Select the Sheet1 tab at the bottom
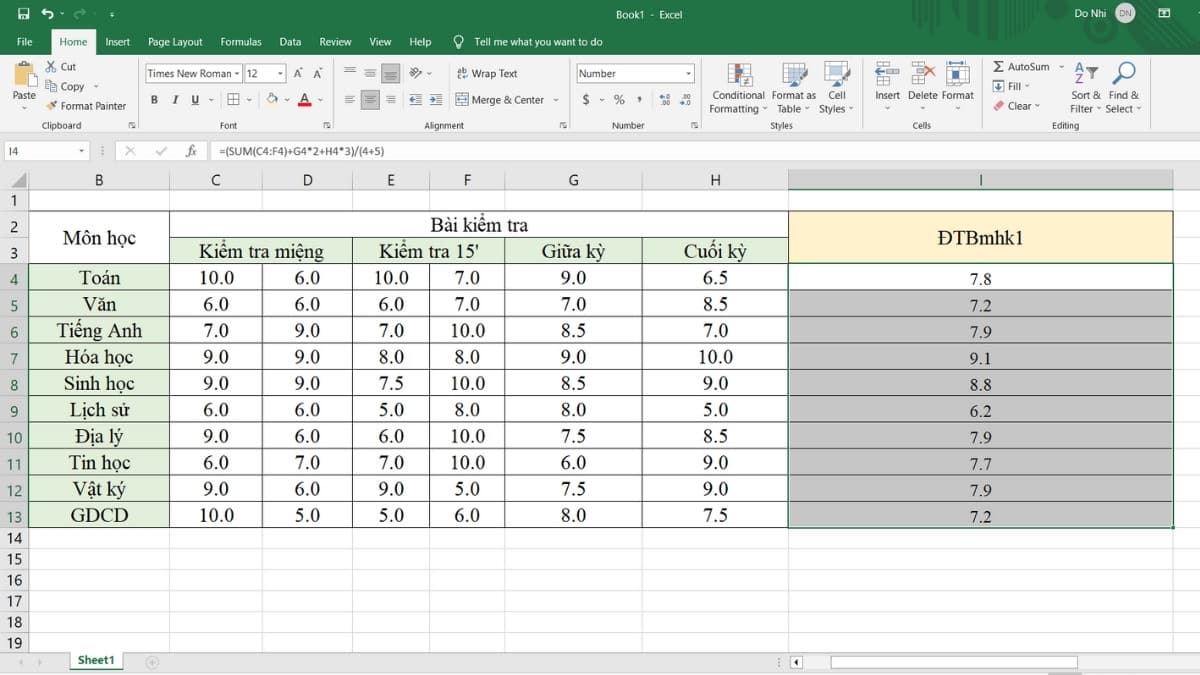This screenshot has height=675, width=1200. point(95,660)
